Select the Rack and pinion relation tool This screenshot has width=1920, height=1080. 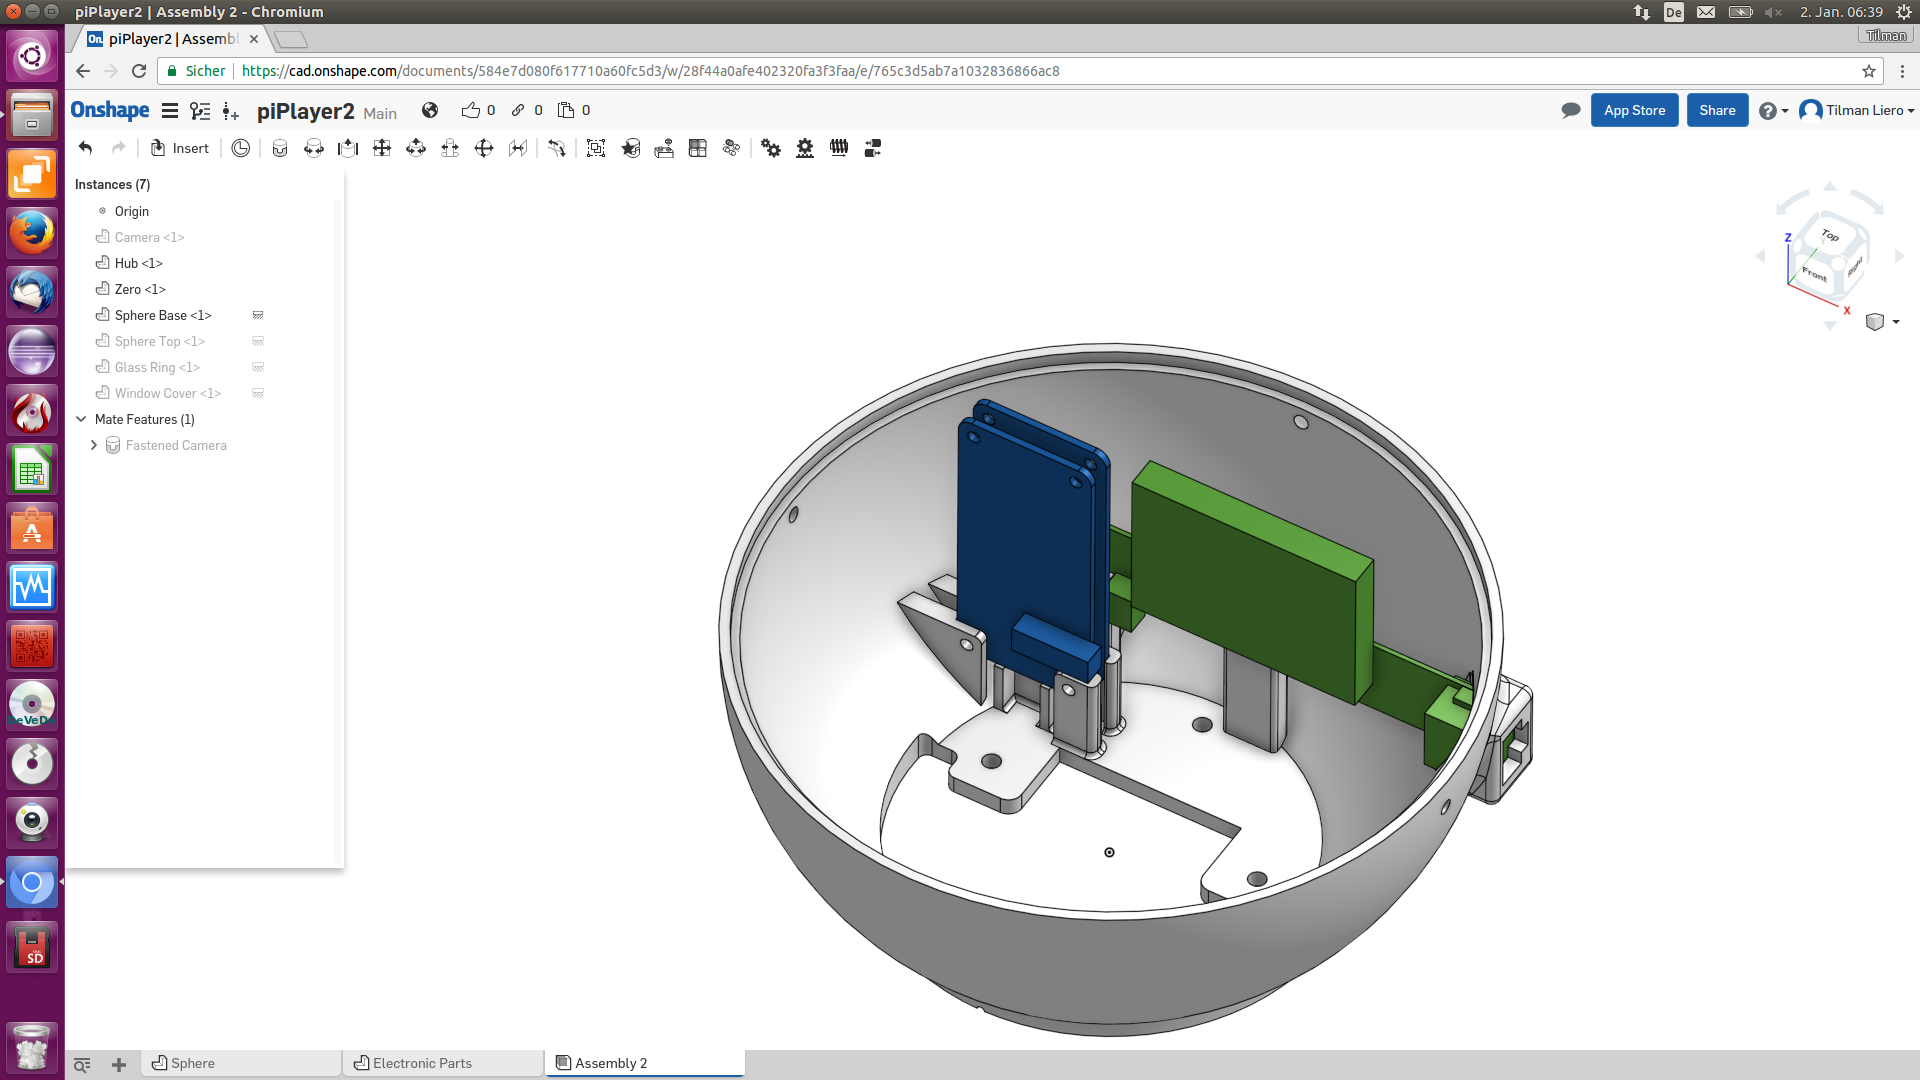pyautogui.click(x=805, y=148)
